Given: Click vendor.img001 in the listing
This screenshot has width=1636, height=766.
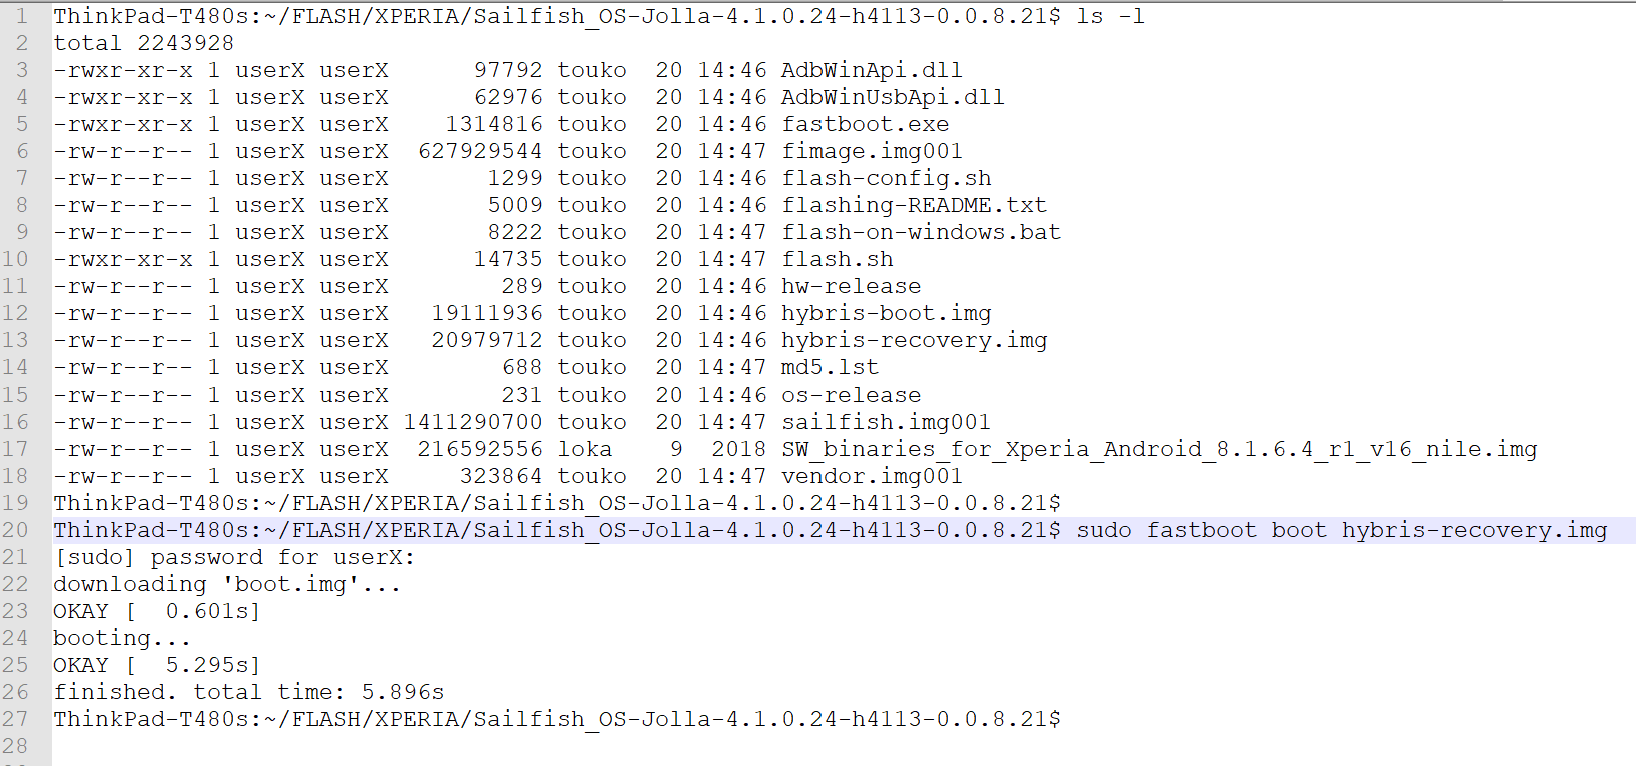Looking at the screenshot, I should pos(871,476).
